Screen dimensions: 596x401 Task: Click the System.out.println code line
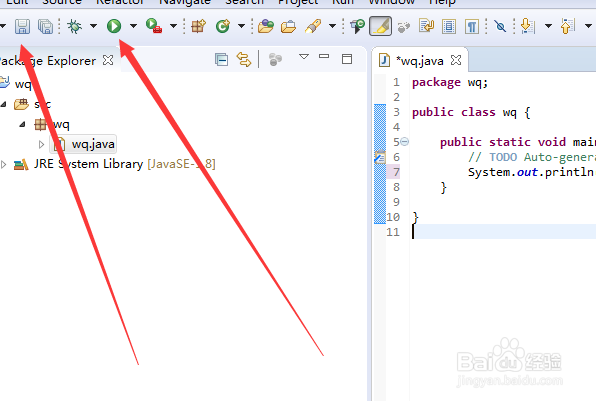click(x=532, y=172)
